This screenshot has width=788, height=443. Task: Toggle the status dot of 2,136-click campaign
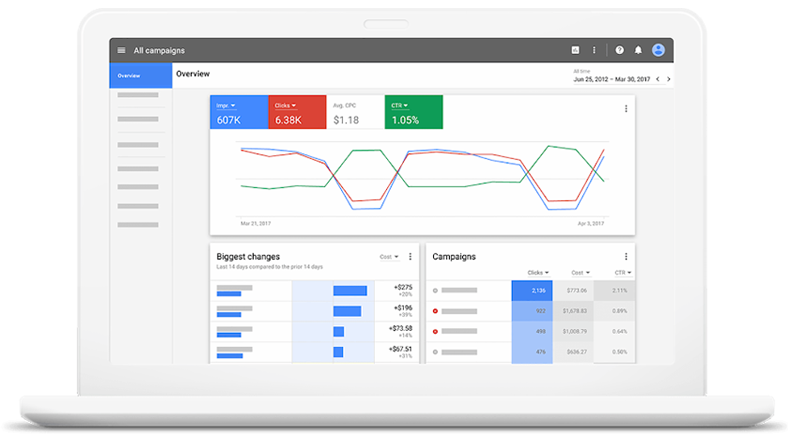point(435,291)
